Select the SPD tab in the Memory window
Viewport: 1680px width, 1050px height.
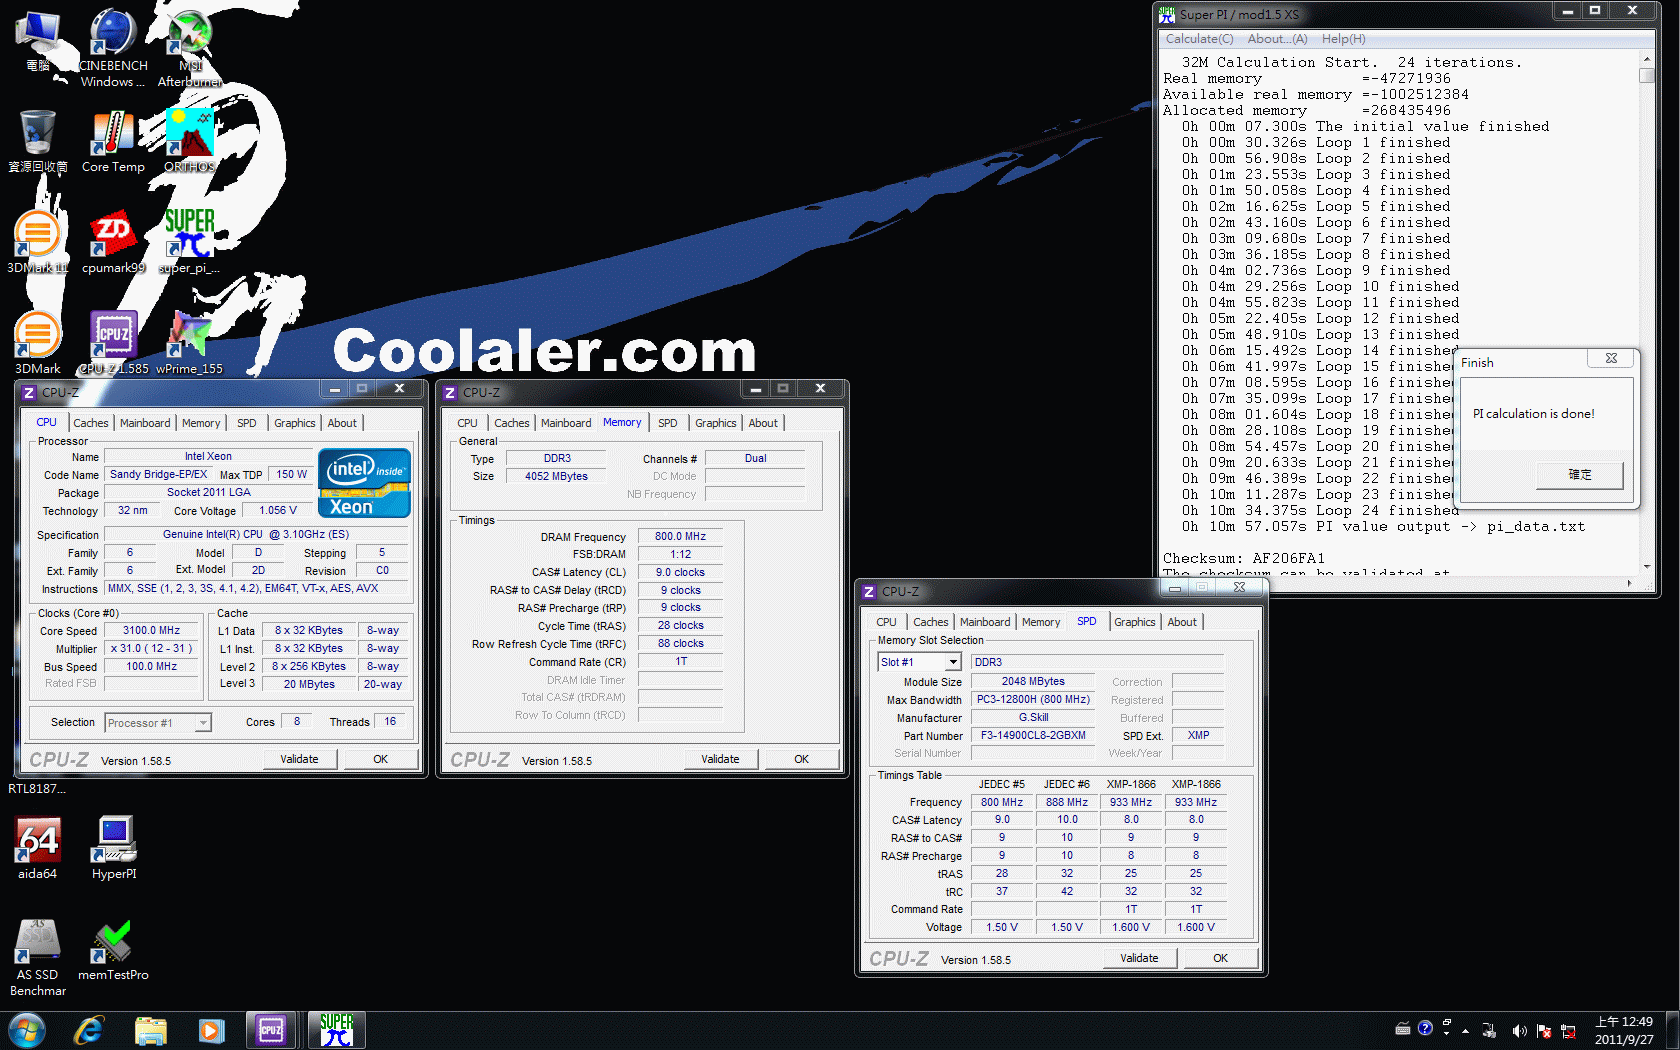tap(667, 423)
